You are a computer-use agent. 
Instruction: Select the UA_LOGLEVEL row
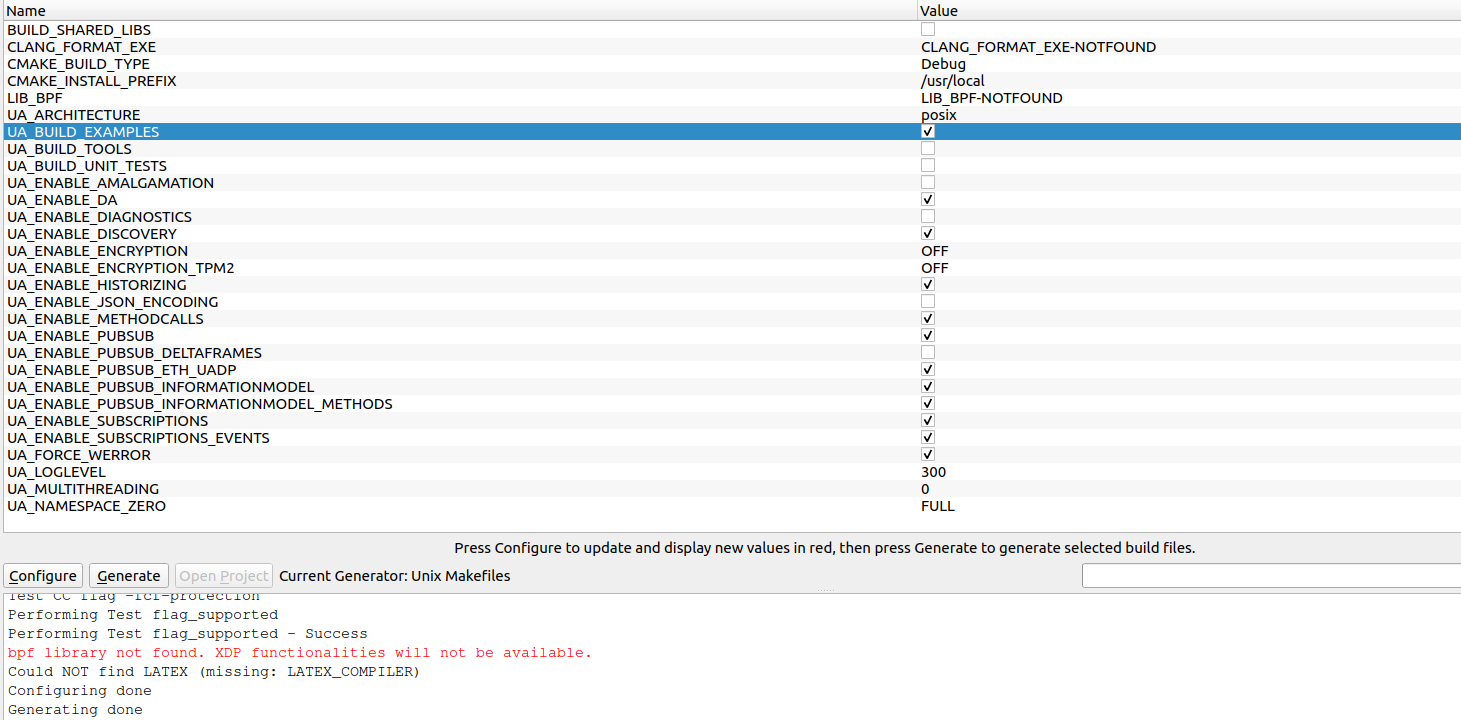[x=400, y=471]
